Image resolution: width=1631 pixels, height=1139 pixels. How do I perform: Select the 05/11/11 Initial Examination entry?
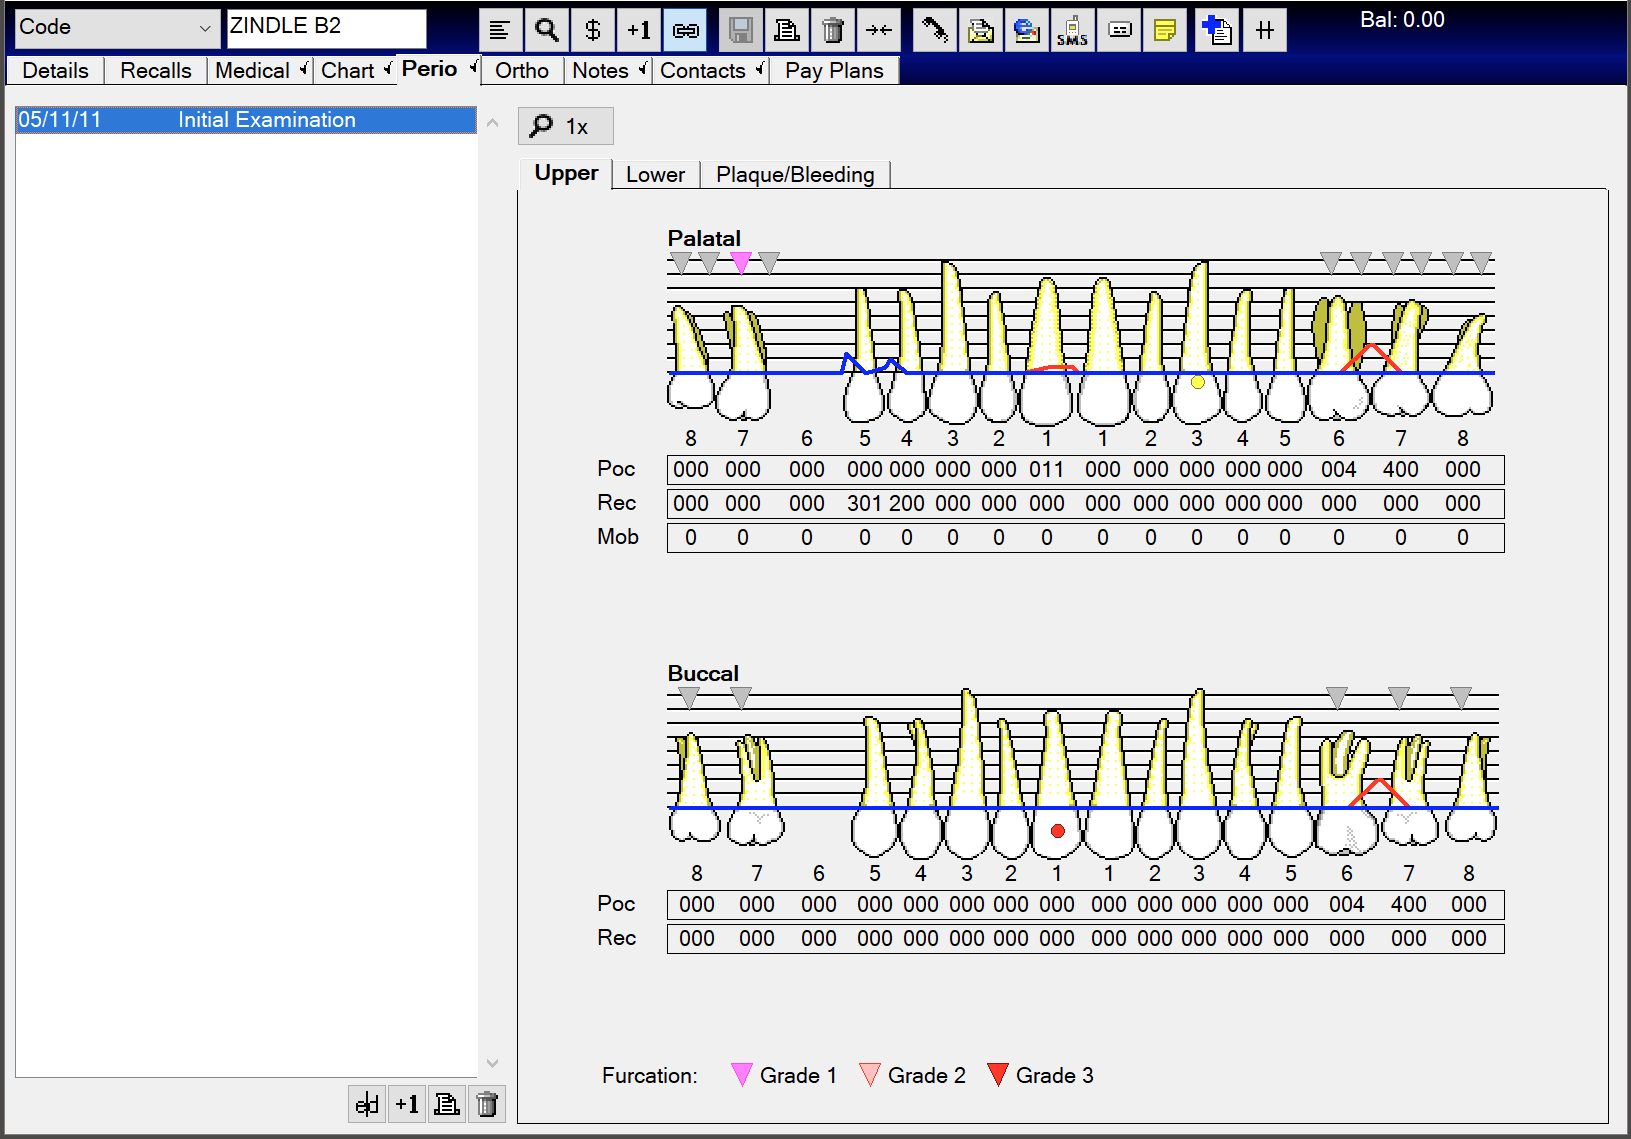(245, 120)
